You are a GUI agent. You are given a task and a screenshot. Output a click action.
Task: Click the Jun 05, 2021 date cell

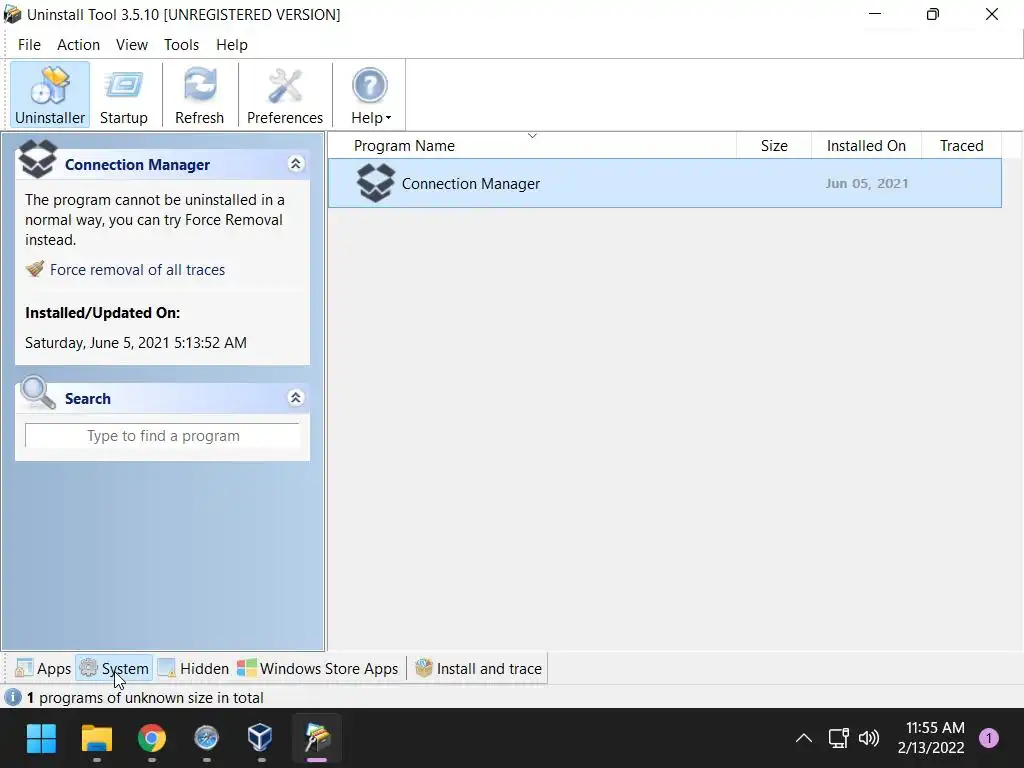click(867, 184)
